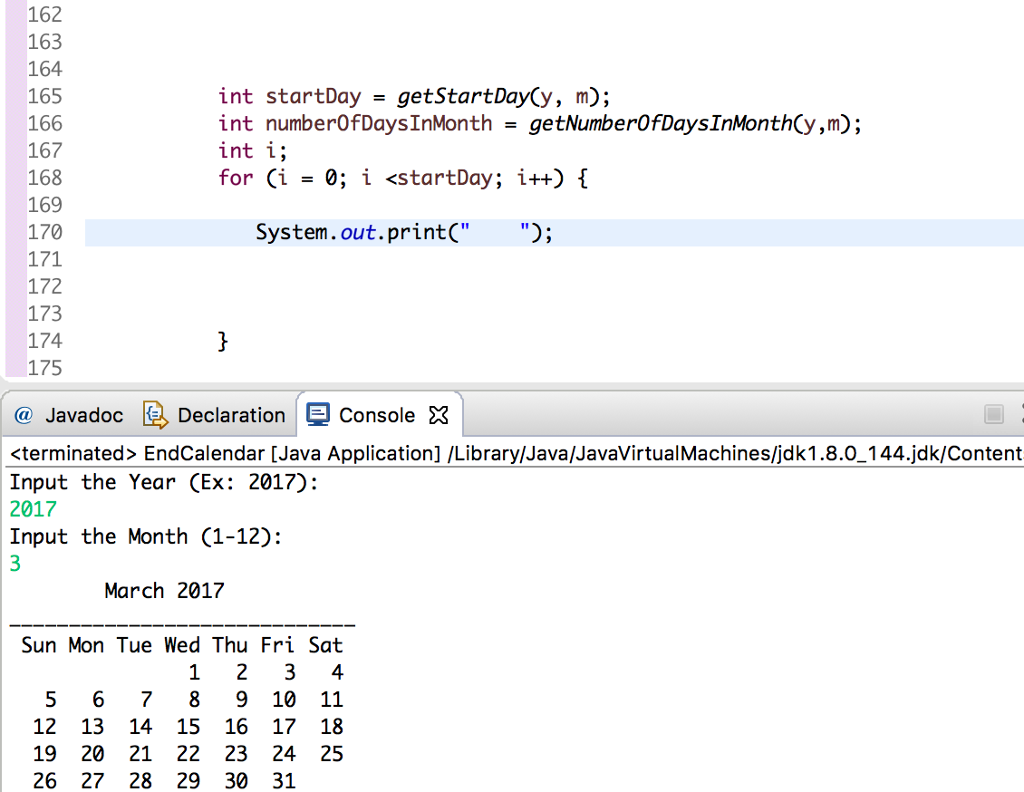Image resolution: width=1024 pixels, height=792 pixels.
Task: Select the Console tab
Action: pyautogui.click(x=377, y=415)
